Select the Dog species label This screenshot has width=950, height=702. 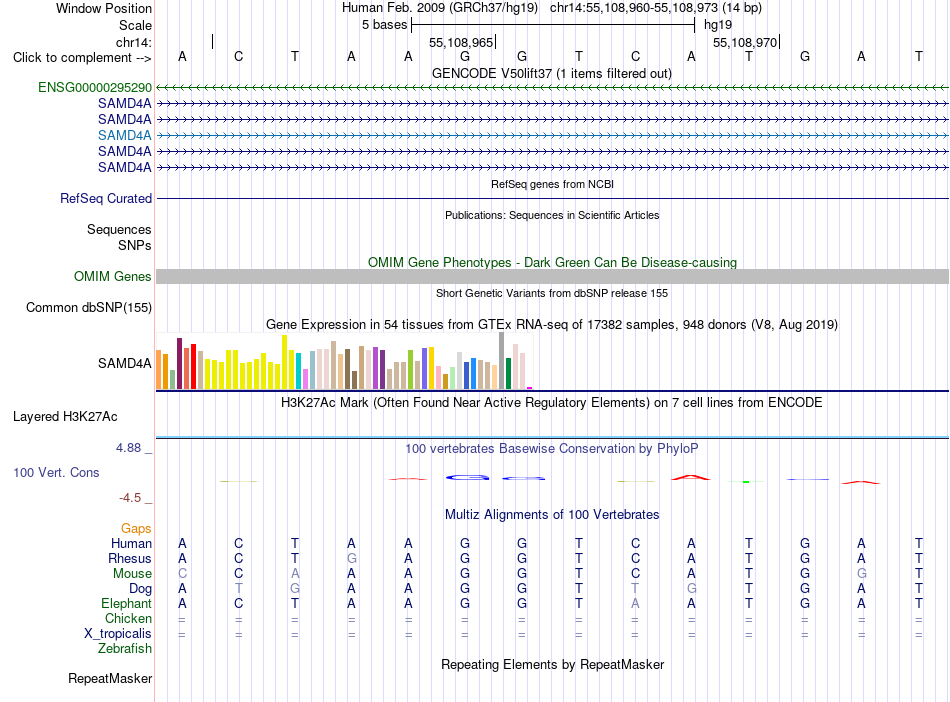[x=140, y=589]
